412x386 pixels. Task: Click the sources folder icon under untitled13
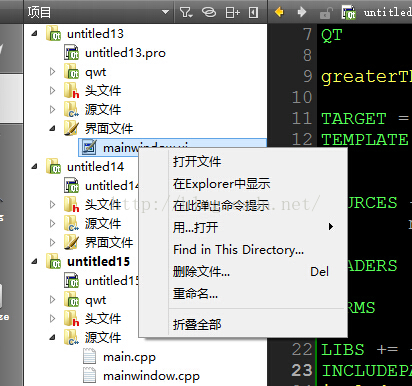point(71,109)
